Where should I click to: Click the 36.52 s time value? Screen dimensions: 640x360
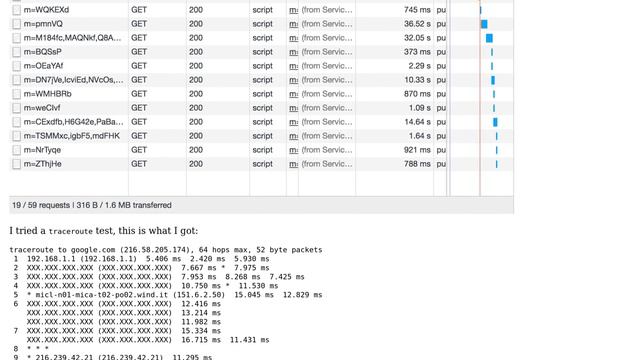[x=417, y=24]
